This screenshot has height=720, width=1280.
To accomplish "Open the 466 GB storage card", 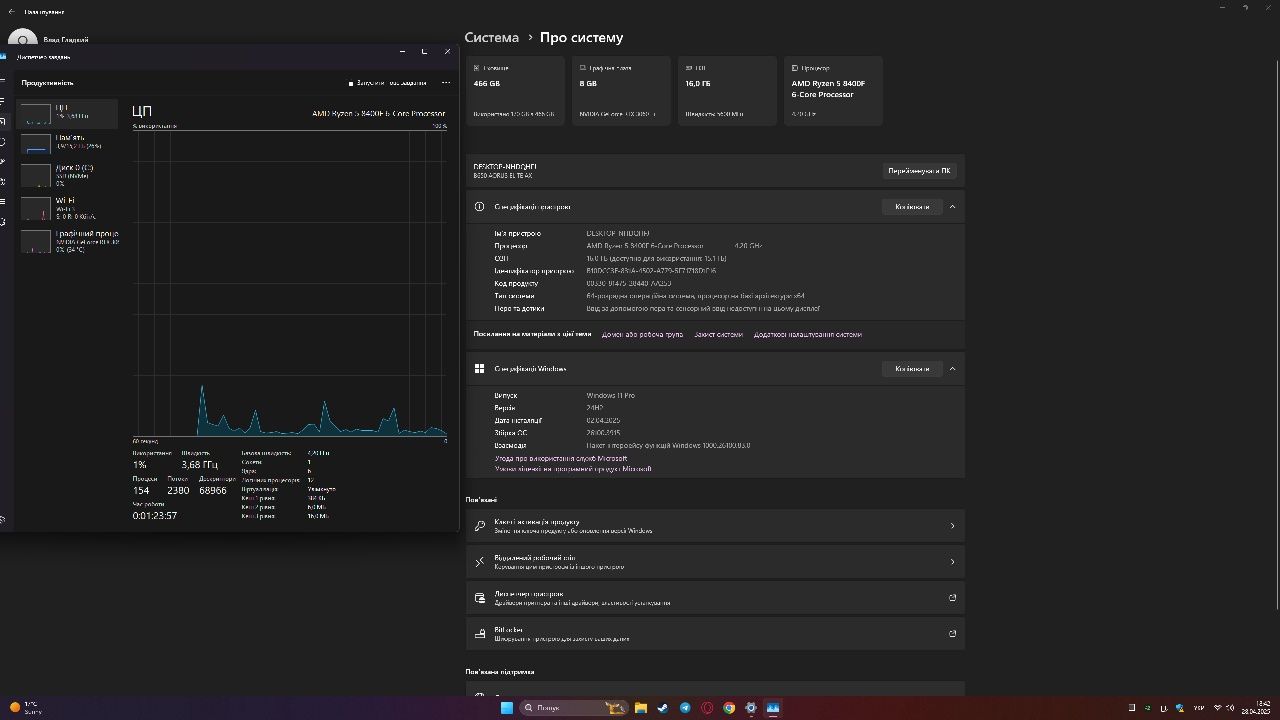I will pos(515,91).
